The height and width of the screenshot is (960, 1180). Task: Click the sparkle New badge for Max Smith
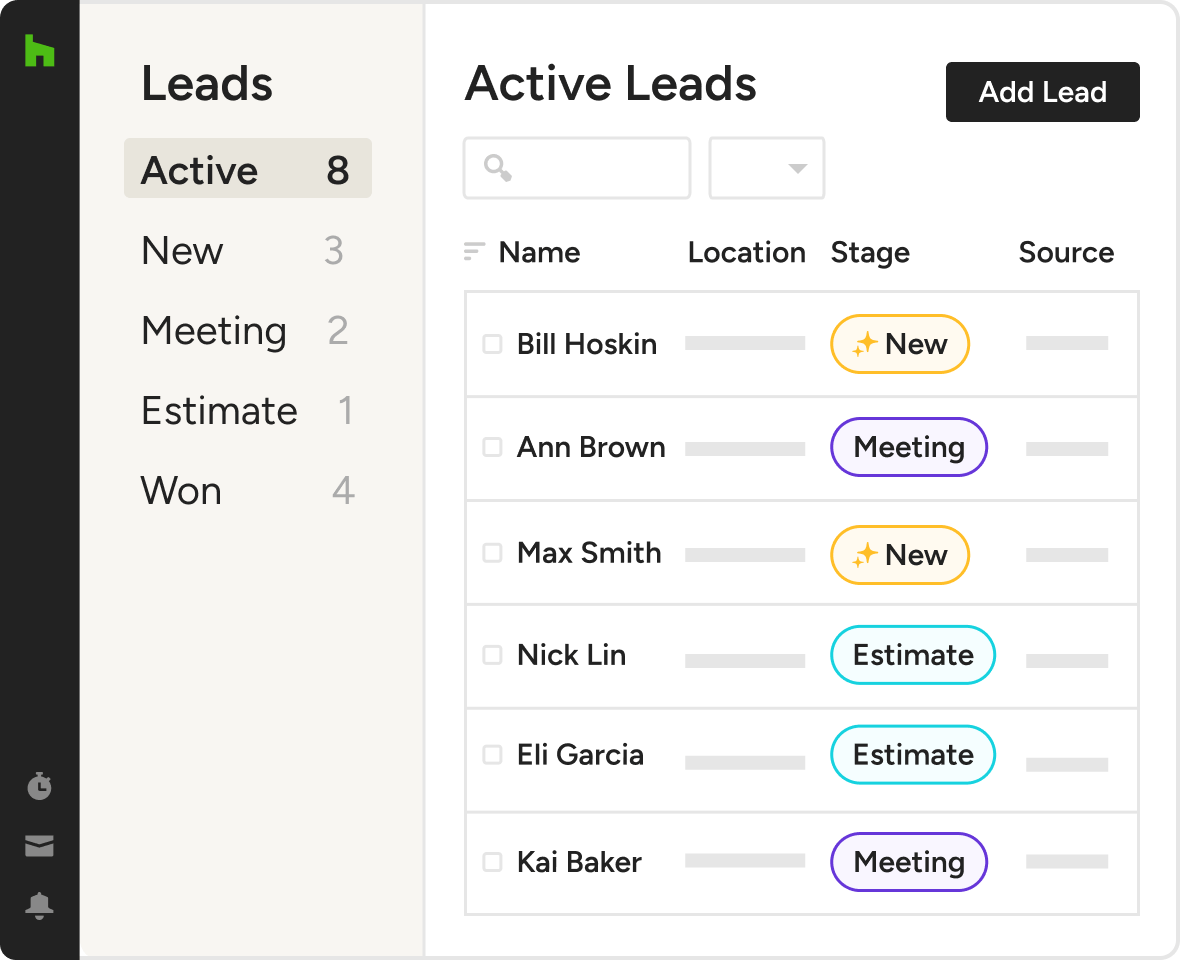coord(899,555)
